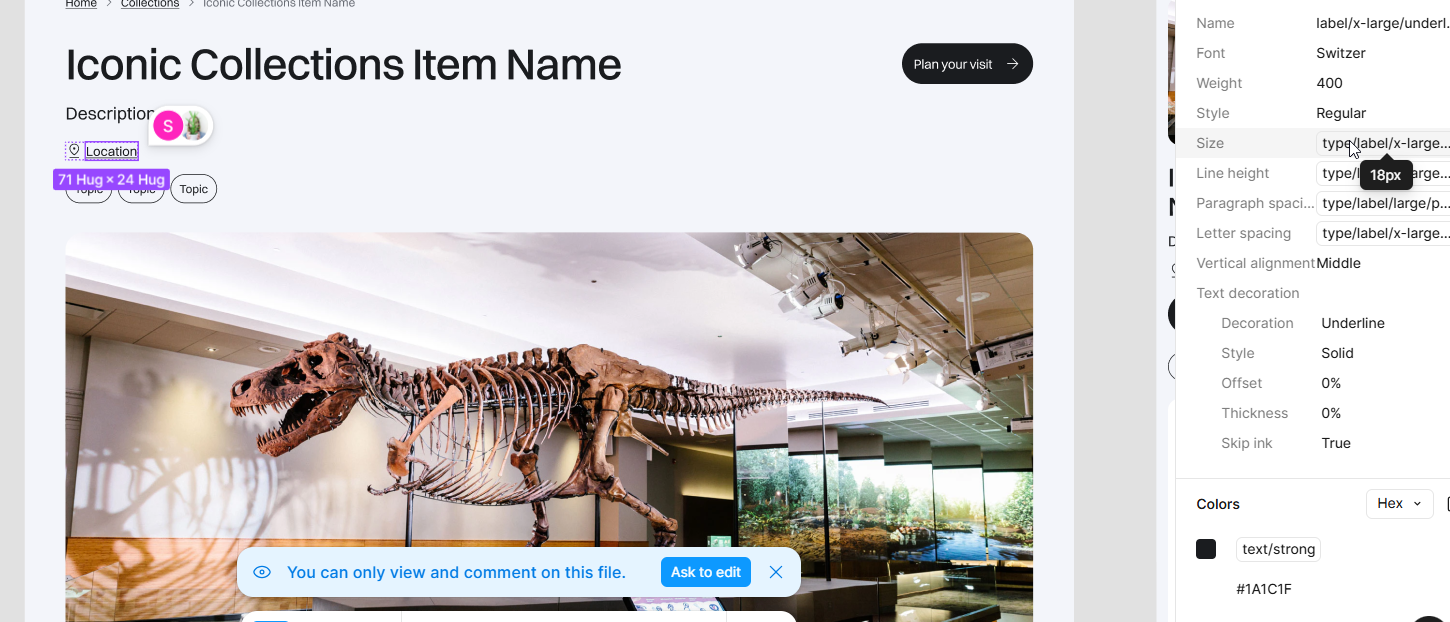Viewport: 1450px width, 622px height.
Task: Click the Home breadcrumb link
Action: pyautogui.click(x=81, y=4)
